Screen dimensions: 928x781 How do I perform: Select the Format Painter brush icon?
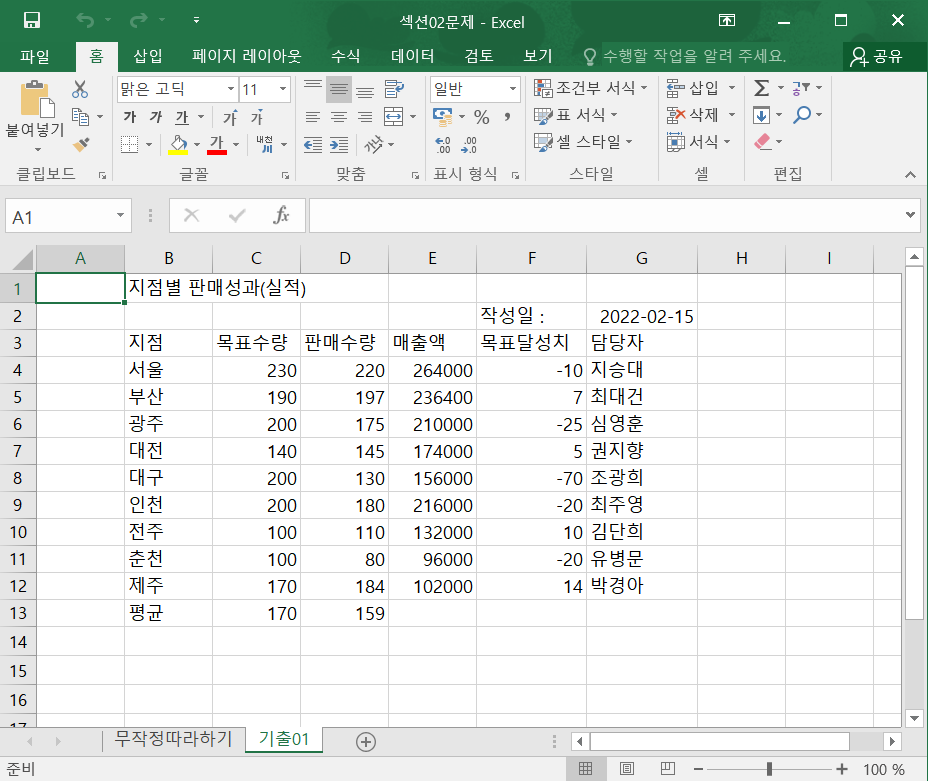pos(81,144)
